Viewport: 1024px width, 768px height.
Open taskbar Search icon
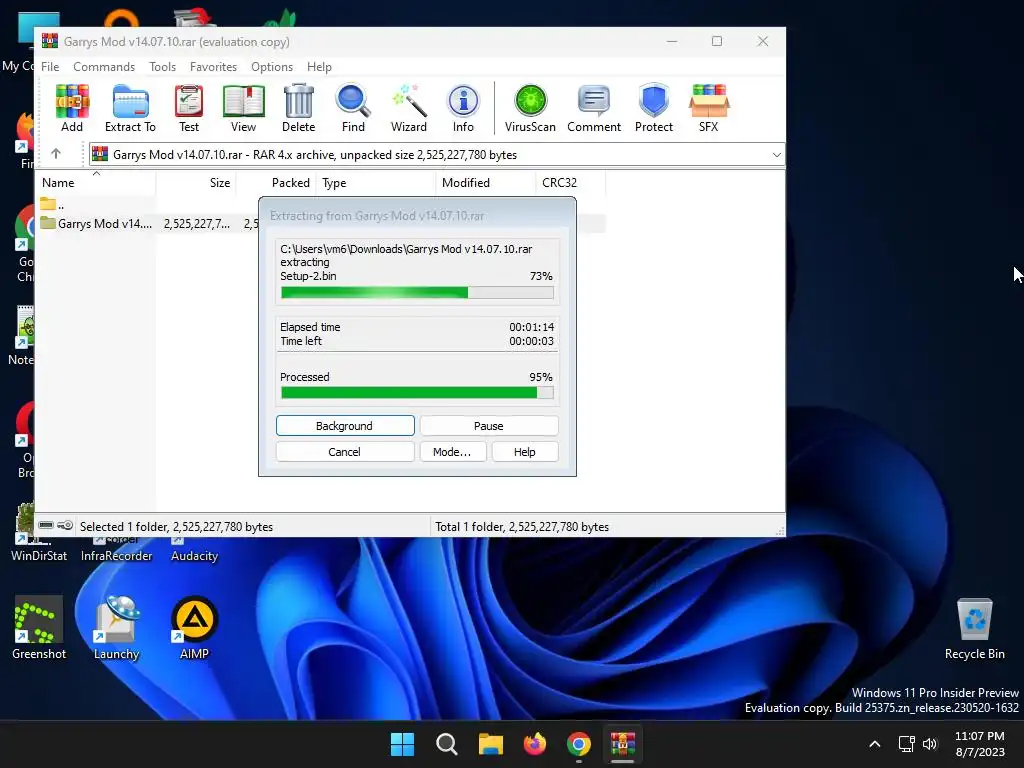pyautogui.click(x=447, y=744)
